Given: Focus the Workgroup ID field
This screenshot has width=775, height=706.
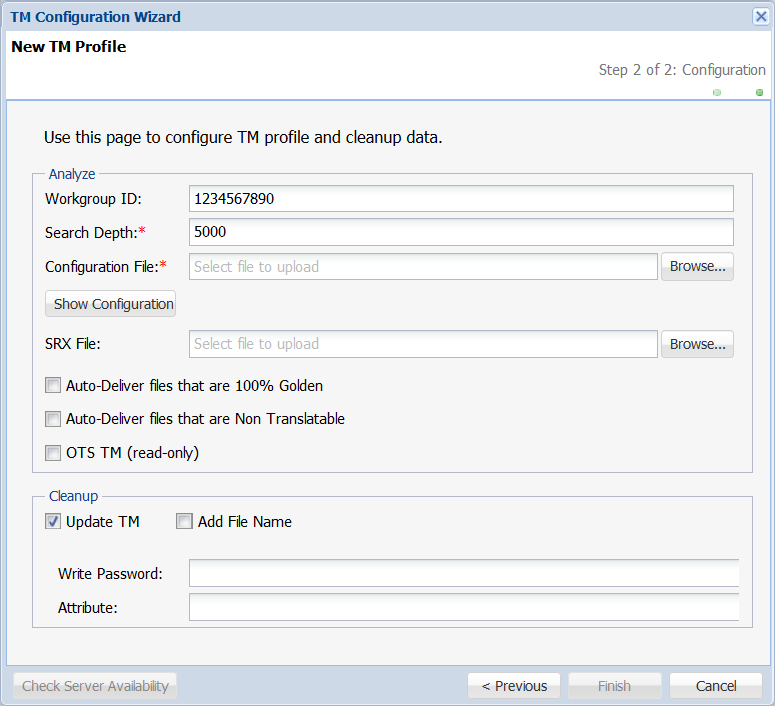Looking at the screenshot, I should (461, 199).
